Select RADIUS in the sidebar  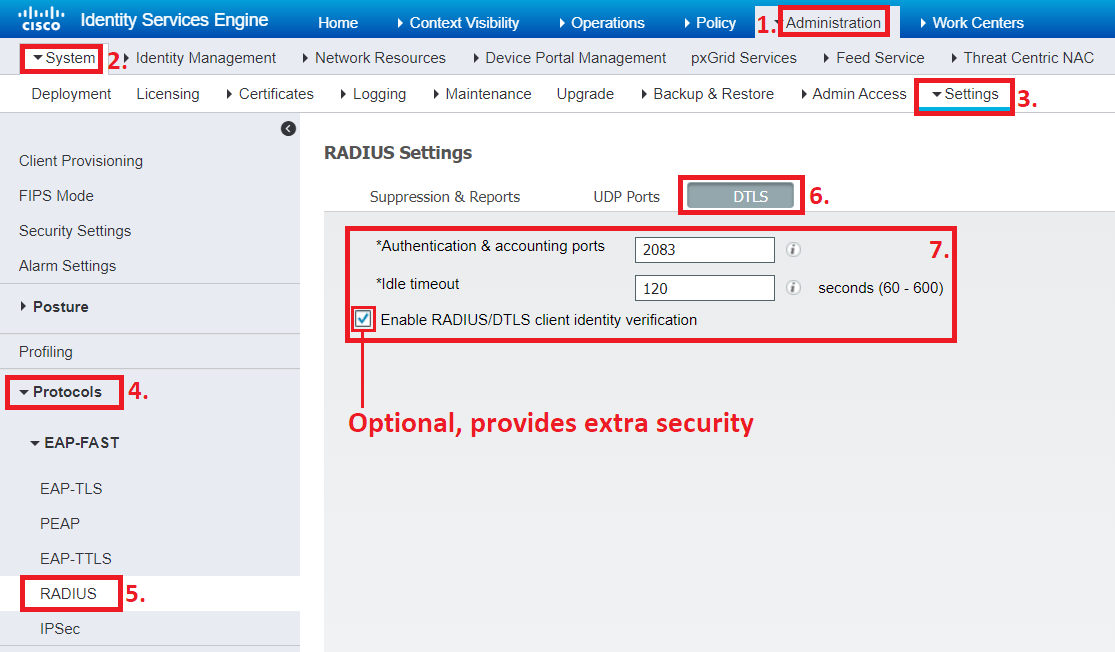(70, 593)
